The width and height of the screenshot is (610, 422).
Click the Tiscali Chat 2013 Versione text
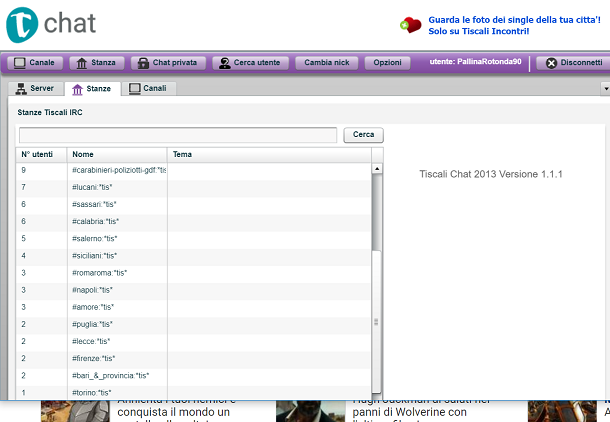point(491,174)
